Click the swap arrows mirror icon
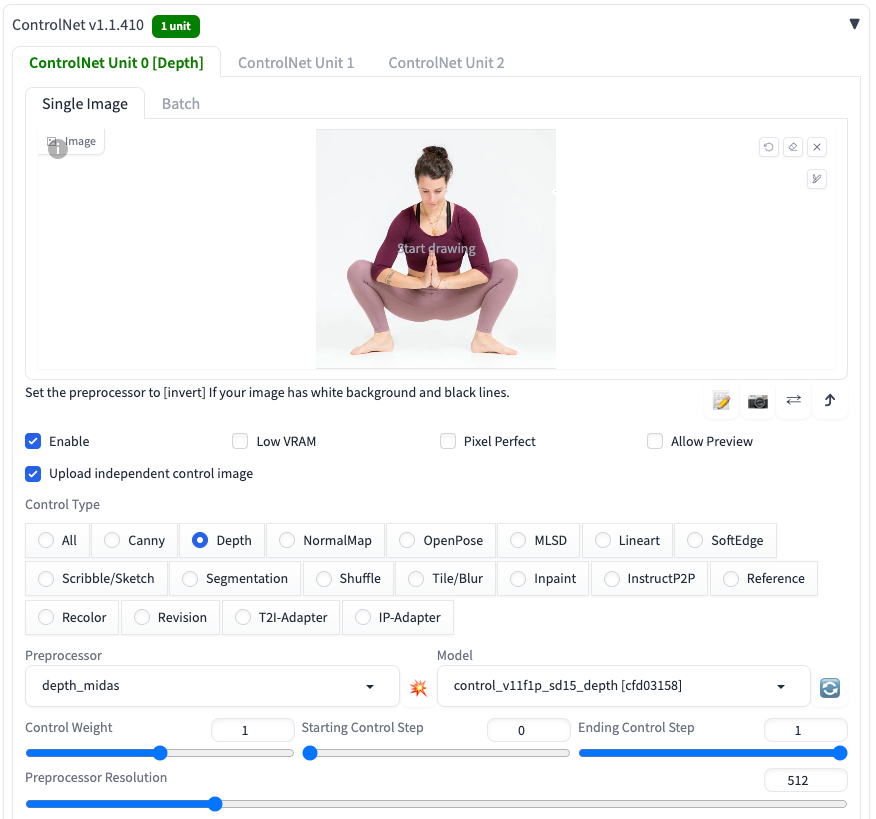 793,400
